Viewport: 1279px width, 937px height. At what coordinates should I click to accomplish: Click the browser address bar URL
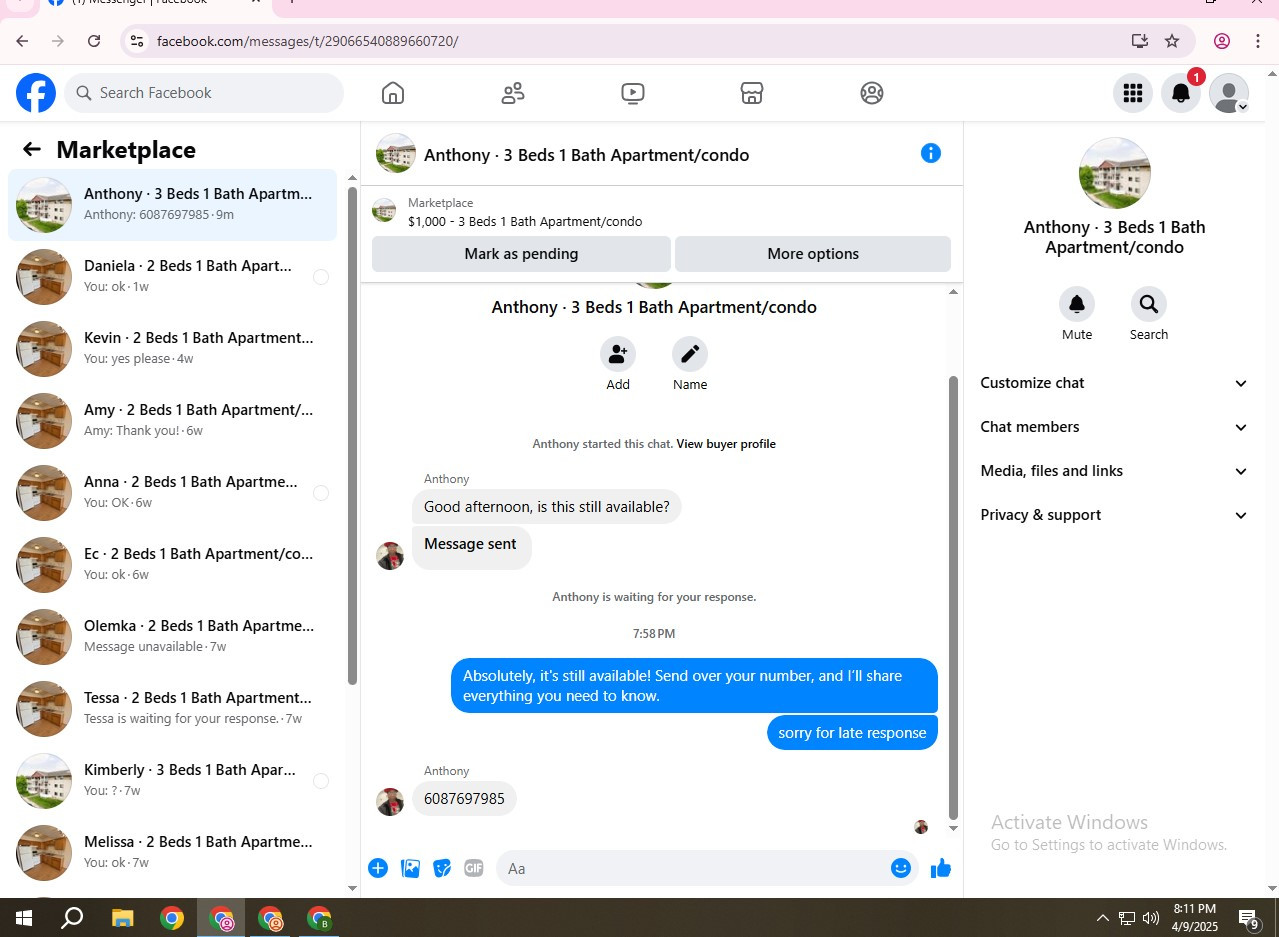click(307, 41)
